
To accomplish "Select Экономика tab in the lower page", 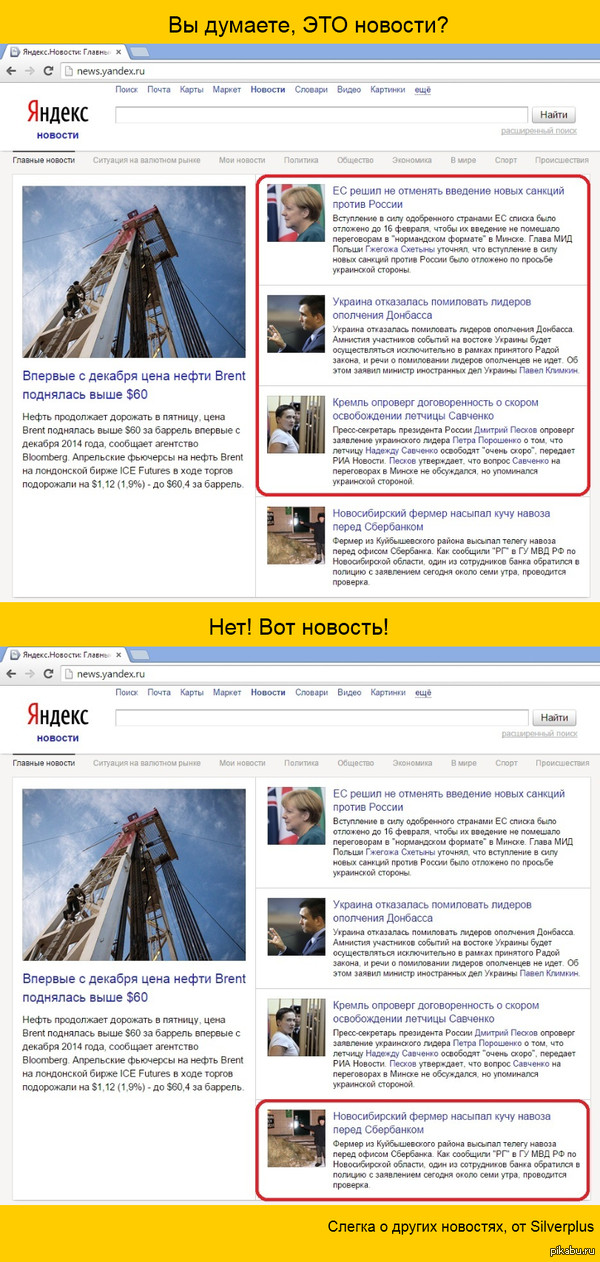I will 411,763.
